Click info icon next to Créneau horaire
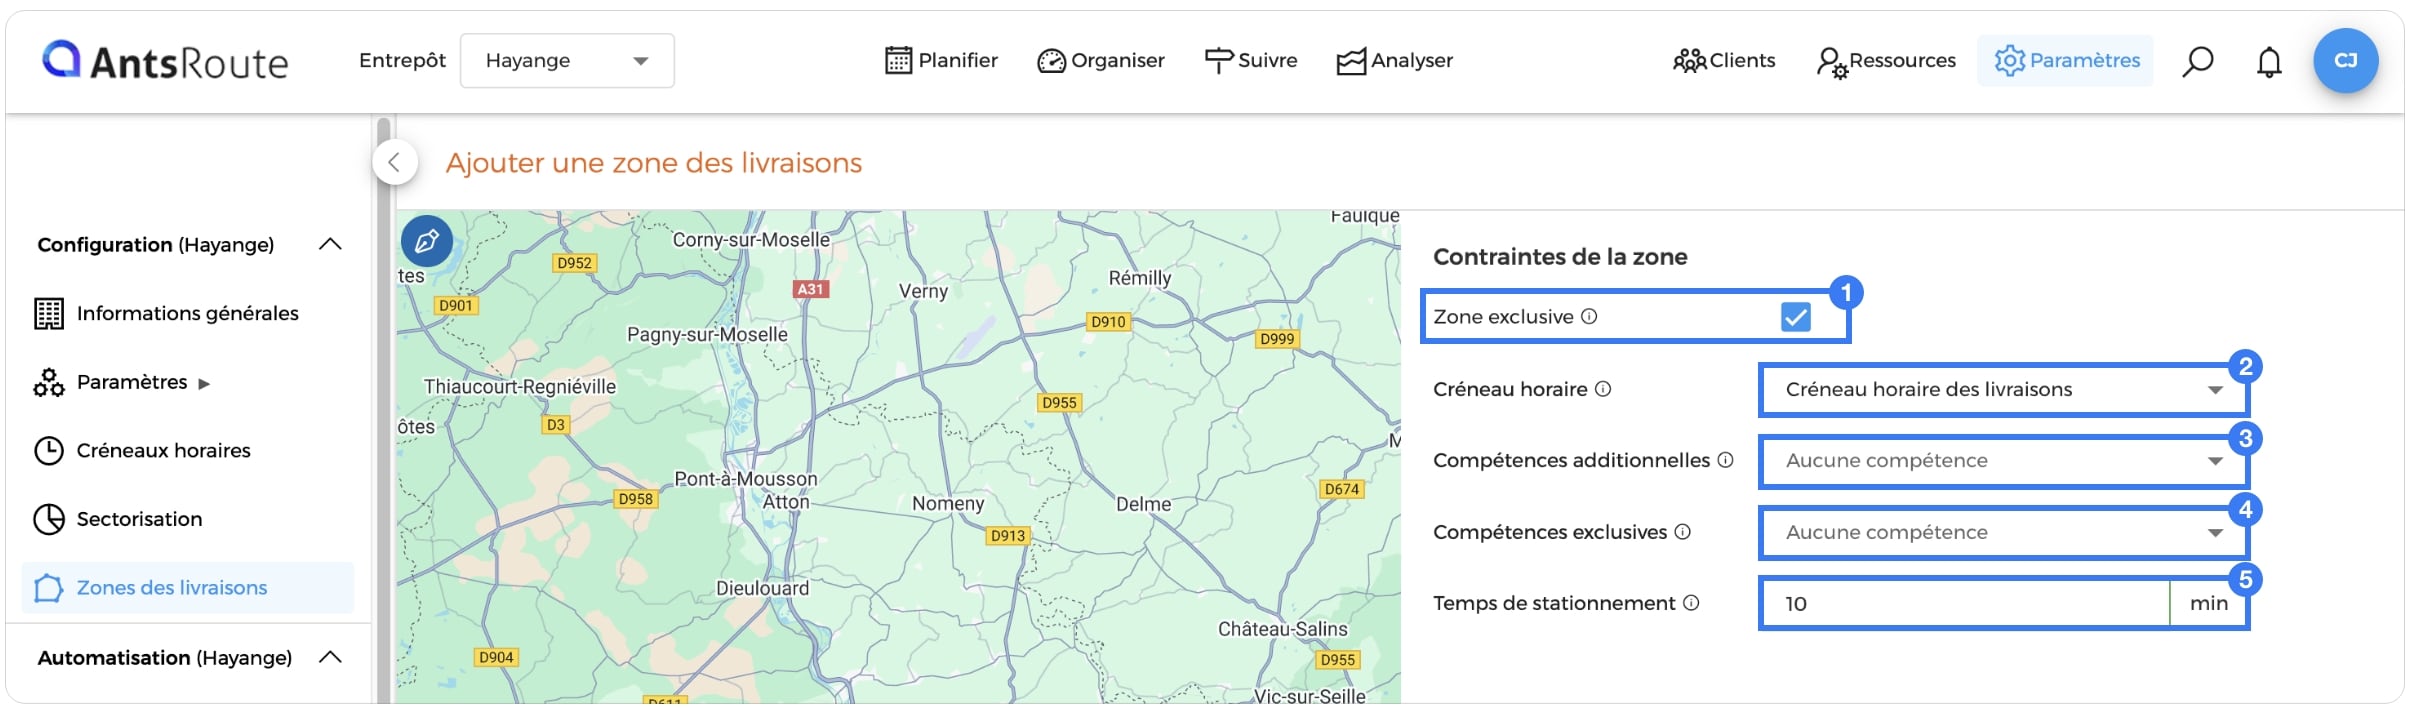The width and height of the screenshot is (2410, 710). pyautogui.click(x=1603, y=388)
